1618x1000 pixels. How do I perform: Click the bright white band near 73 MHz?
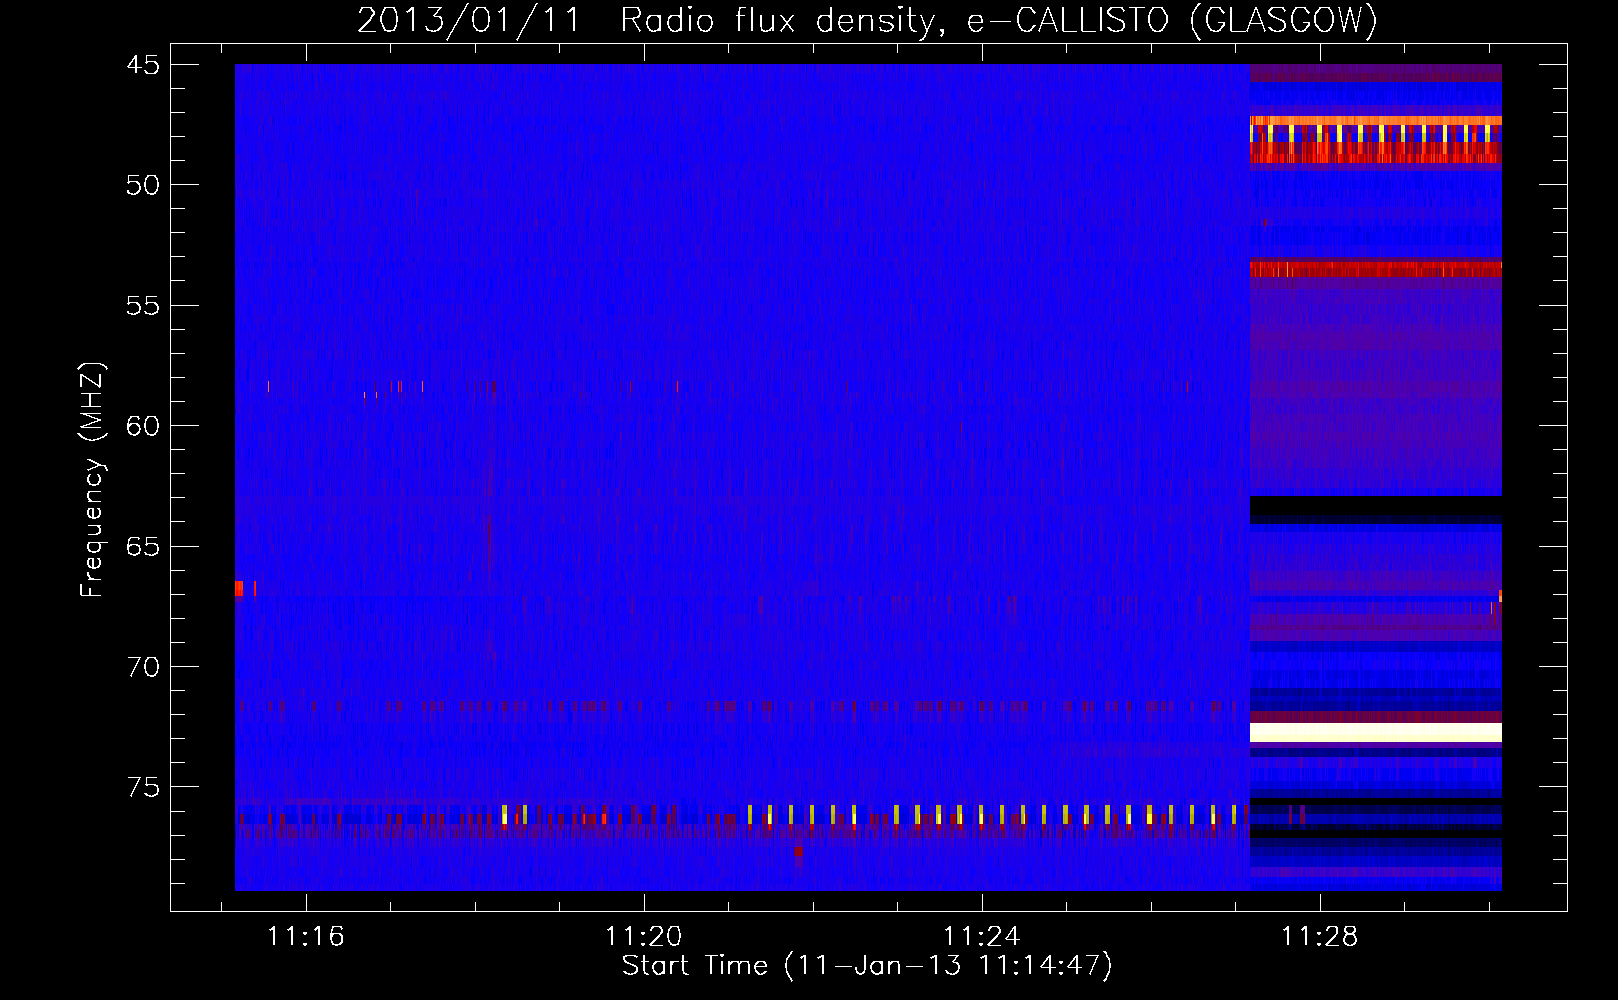(x=1376, y=733)
